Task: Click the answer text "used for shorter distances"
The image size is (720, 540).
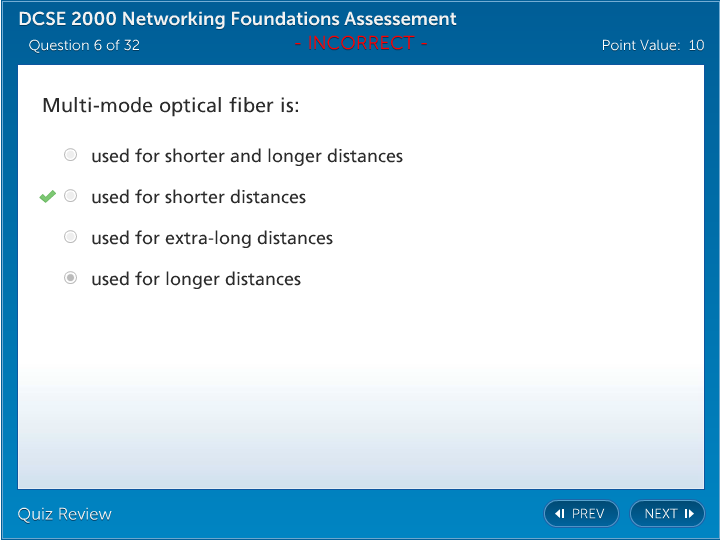Action: (x=198, y=197)
